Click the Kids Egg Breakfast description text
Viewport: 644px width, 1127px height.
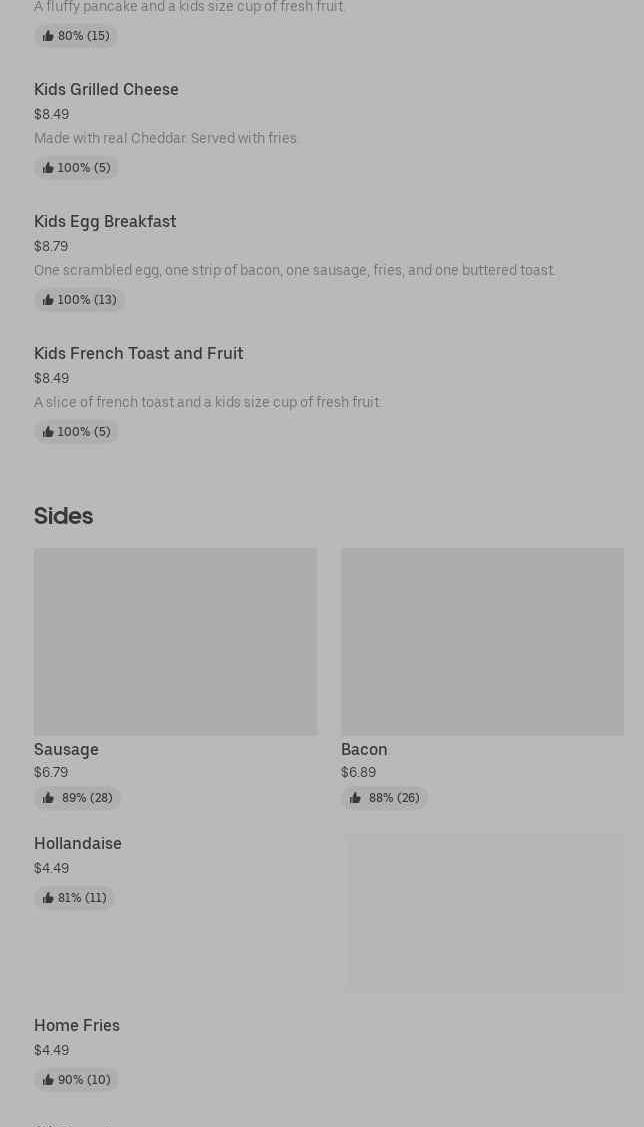point(294,271)
